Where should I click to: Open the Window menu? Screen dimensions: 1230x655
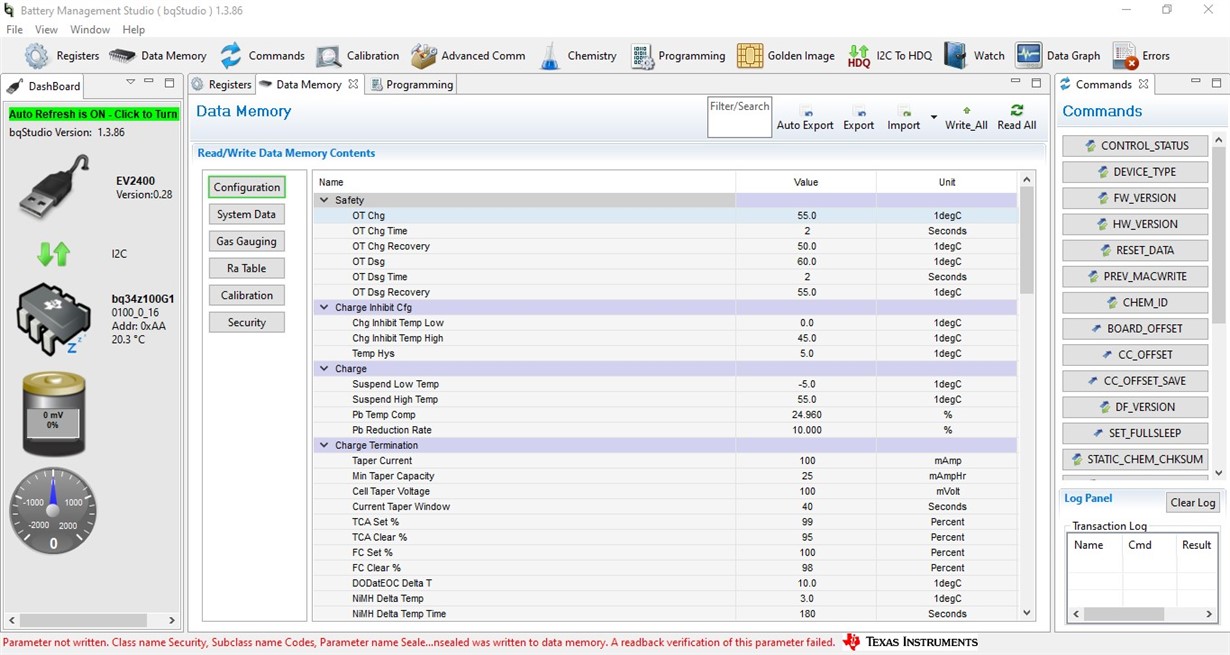pyautogui.click(x=90, y=30)
